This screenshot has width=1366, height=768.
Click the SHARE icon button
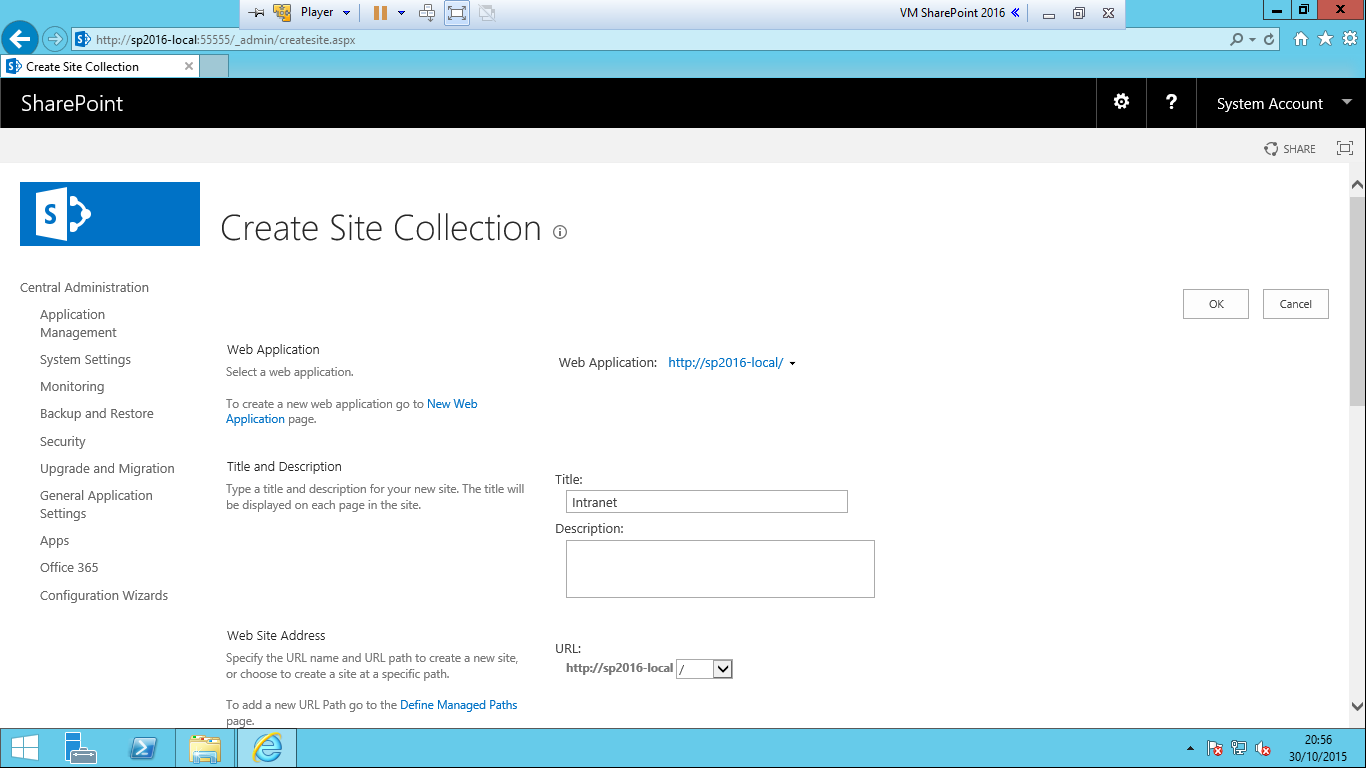click(1290, 149)
